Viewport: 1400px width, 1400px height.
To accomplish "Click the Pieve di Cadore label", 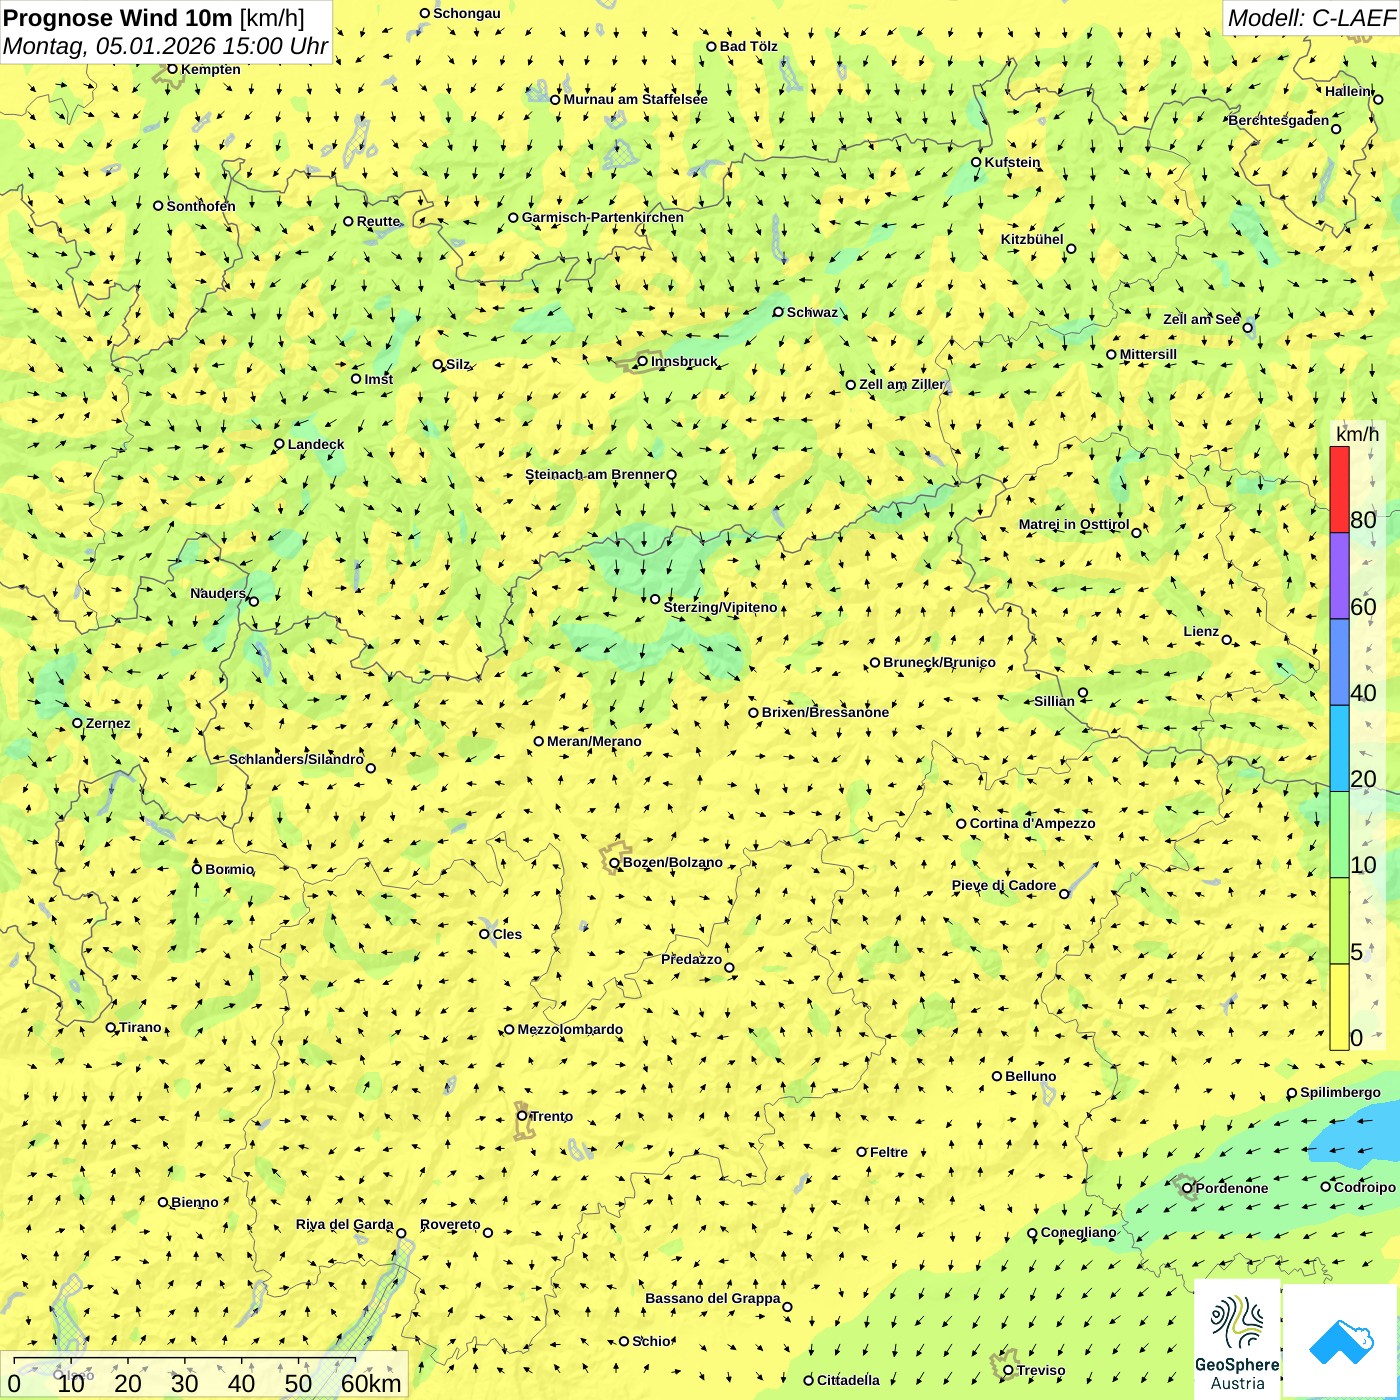I will (x=1004, y=885).
